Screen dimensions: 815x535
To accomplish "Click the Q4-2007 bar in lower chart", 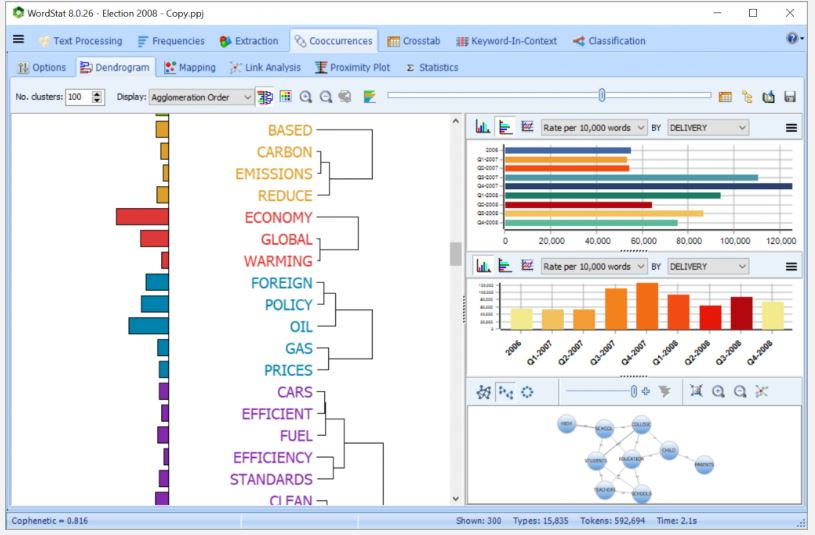I will [647, 306].
